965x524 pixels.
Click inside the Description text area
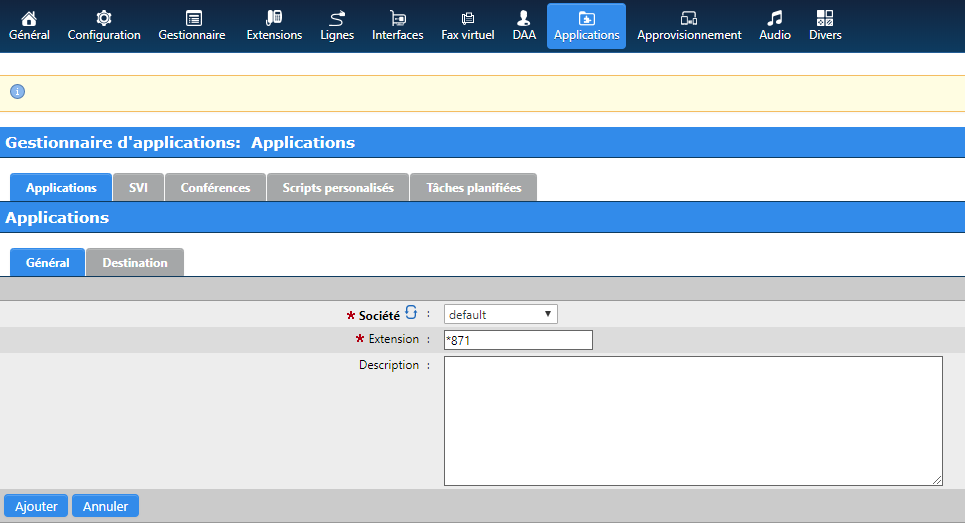[693, 421]
